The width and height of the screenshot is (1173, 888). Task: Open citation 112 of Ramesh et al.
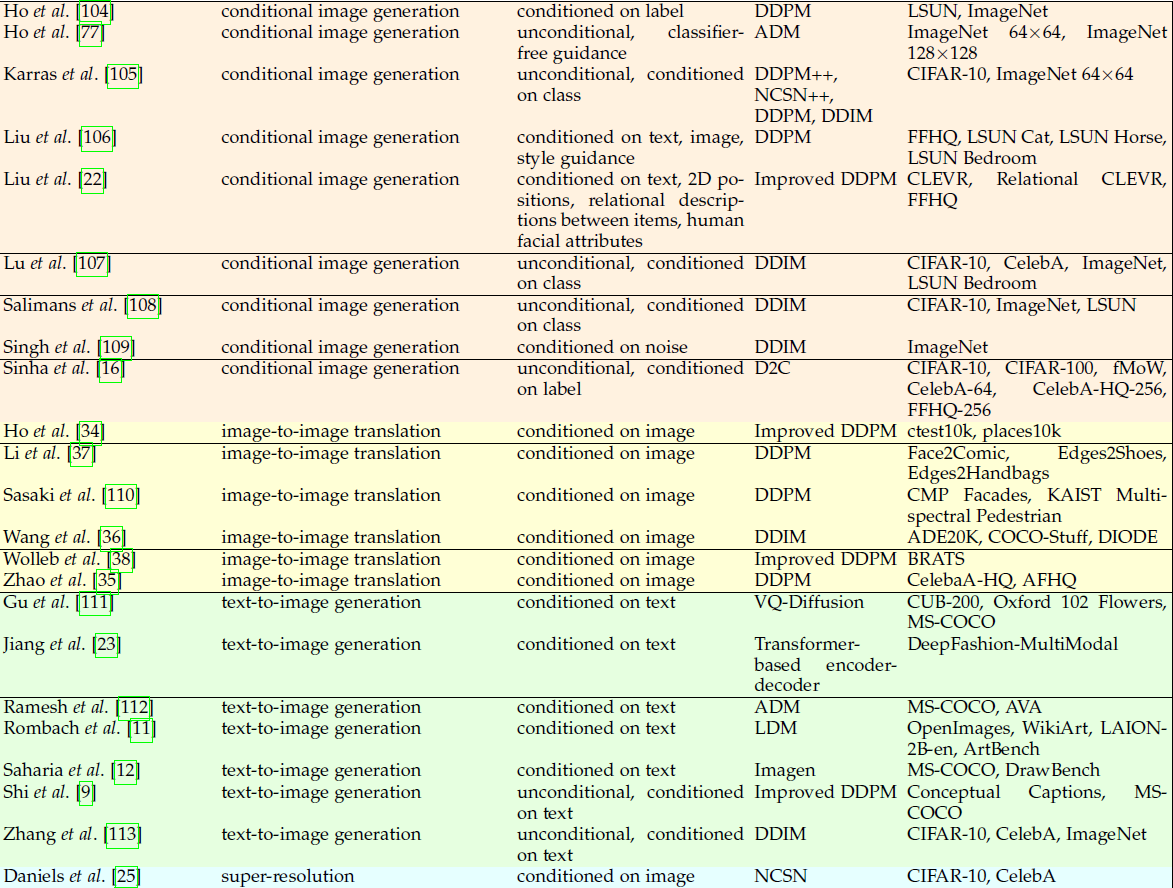point(135,708)
